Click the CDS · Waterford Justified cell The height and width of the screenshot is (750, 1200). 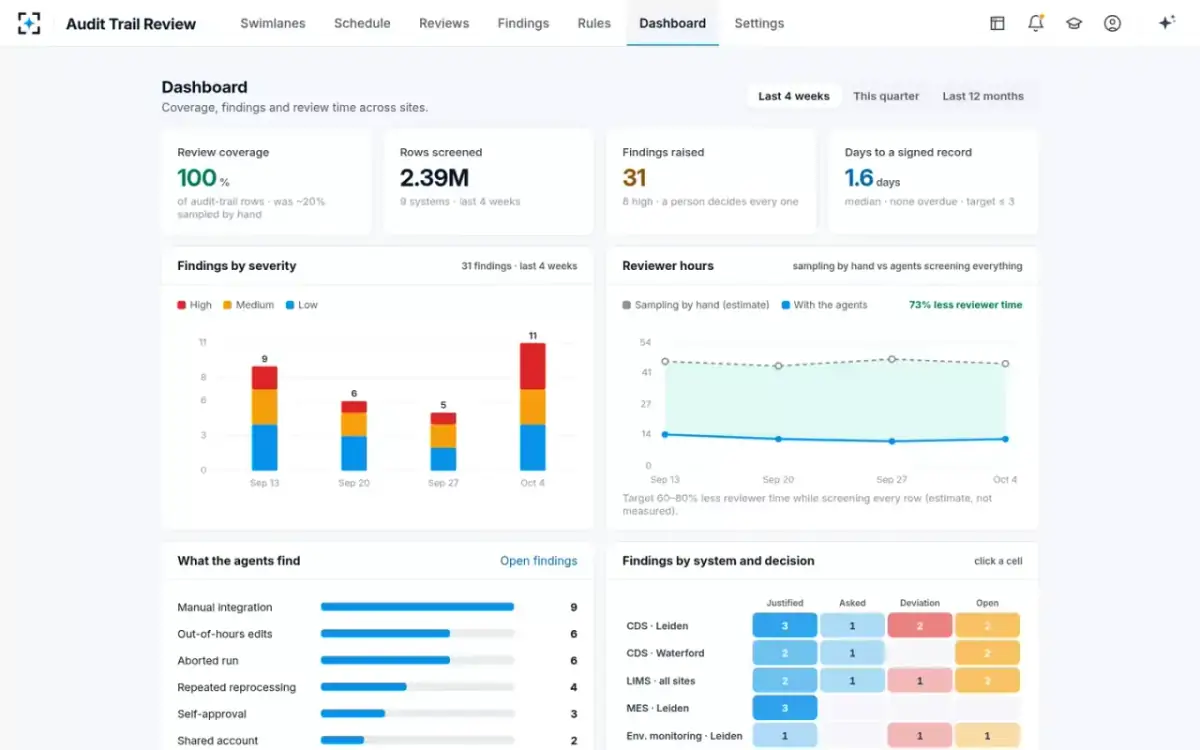coord(785,653)
